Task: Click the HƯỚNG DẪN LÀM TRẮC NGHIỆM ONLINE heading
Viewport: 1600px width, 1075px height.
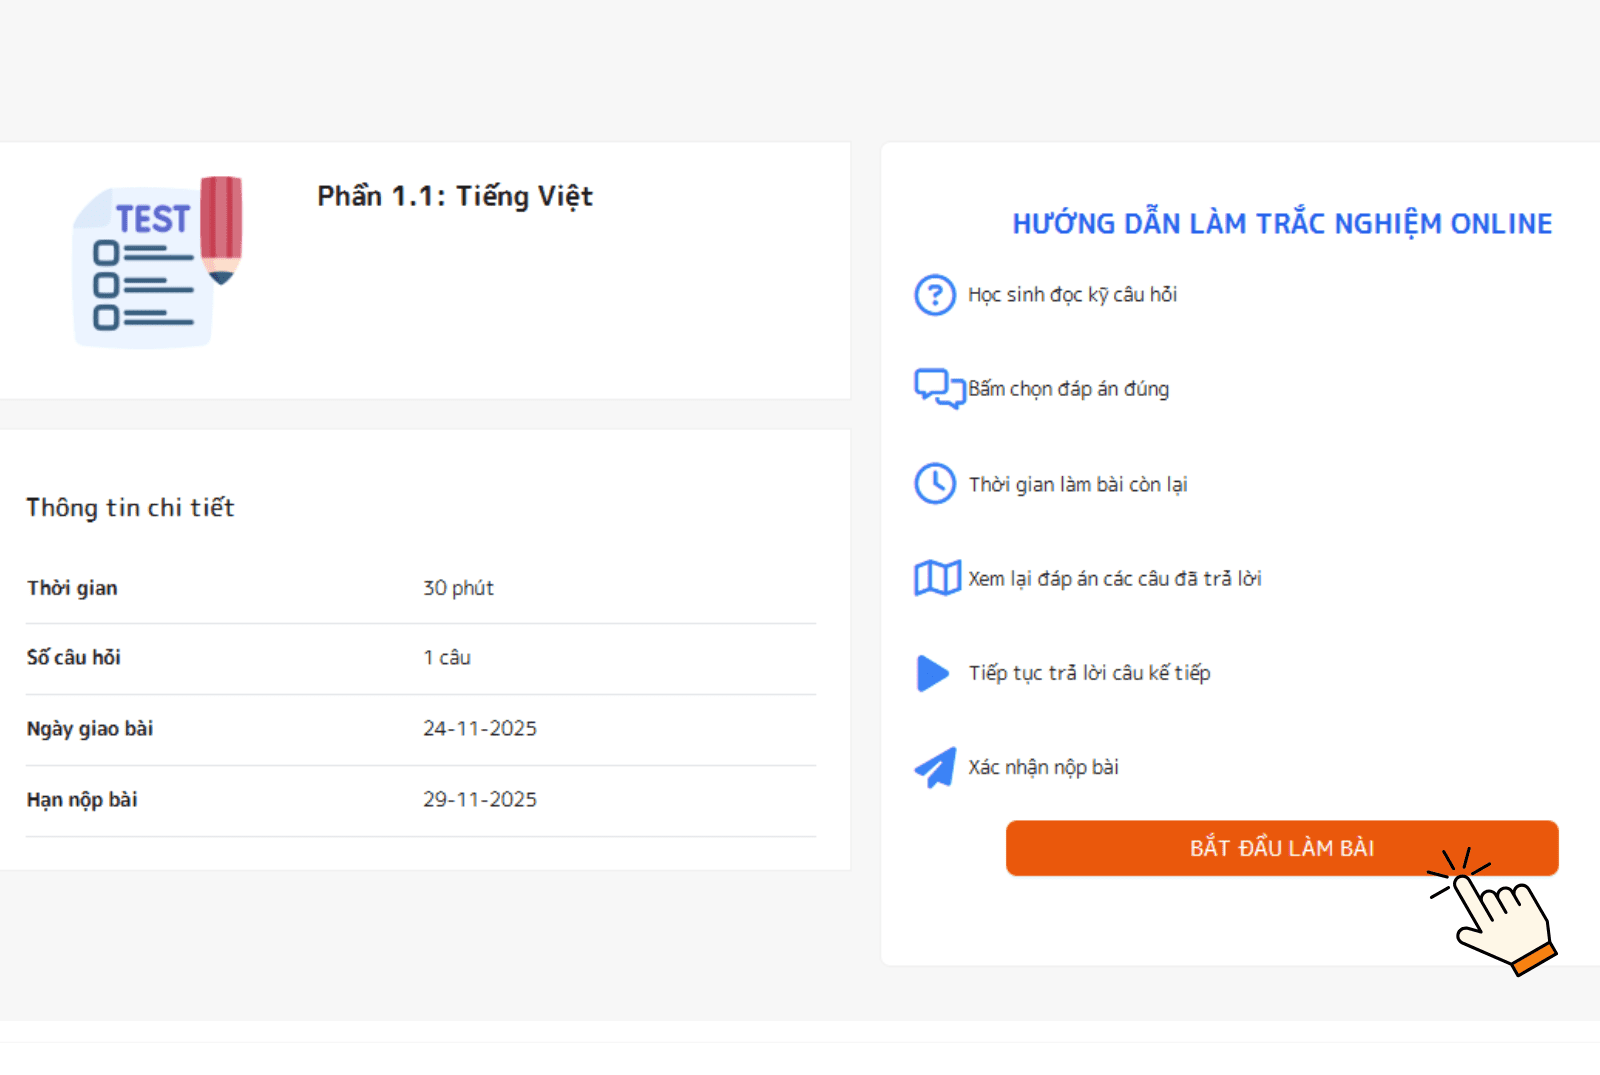Action: pos(1282,224)
